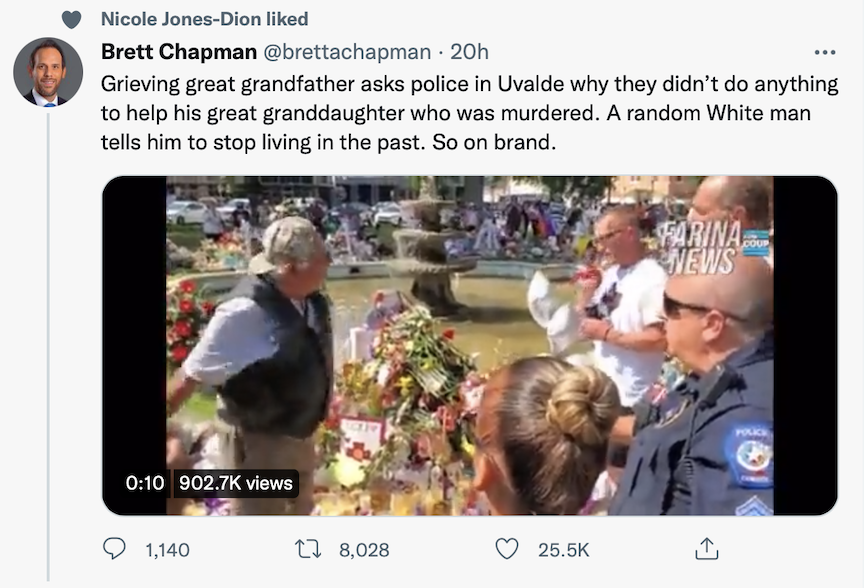Click the 'Nicole Jones-Dion liked' label
This screenshot has width=864, height=588.
[204, 19]
